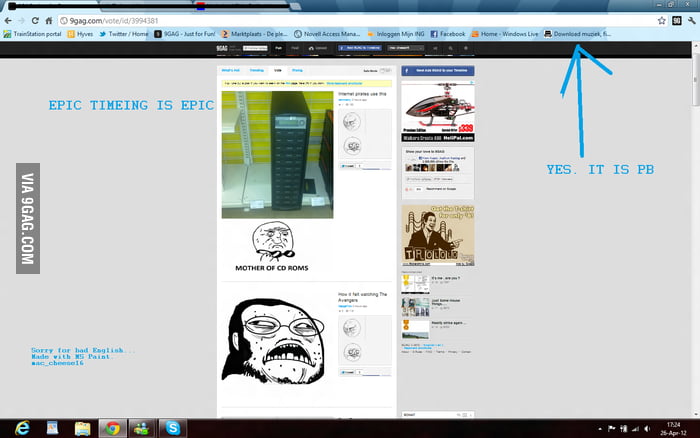Open the third featured sidebar post thumbnail

point(415,330)
